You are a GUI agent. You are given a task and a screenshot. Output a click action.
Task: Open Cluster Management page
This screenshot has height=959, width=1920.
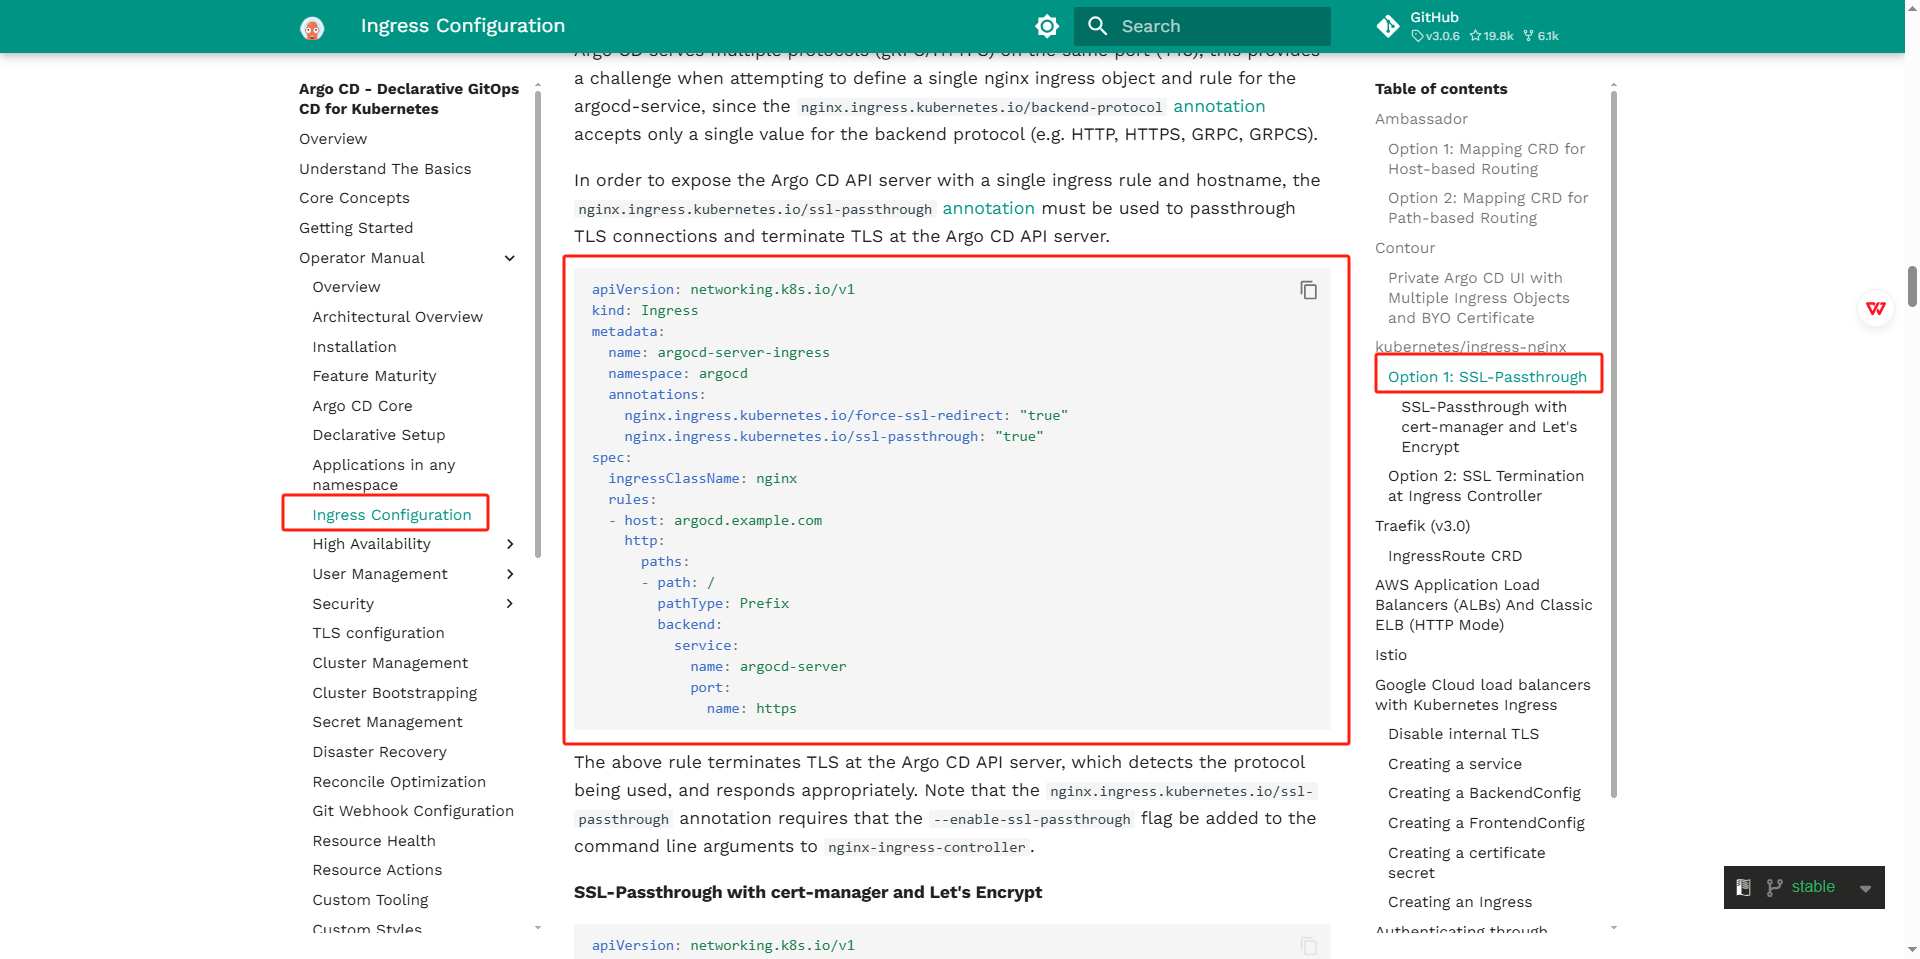point(390,663)
